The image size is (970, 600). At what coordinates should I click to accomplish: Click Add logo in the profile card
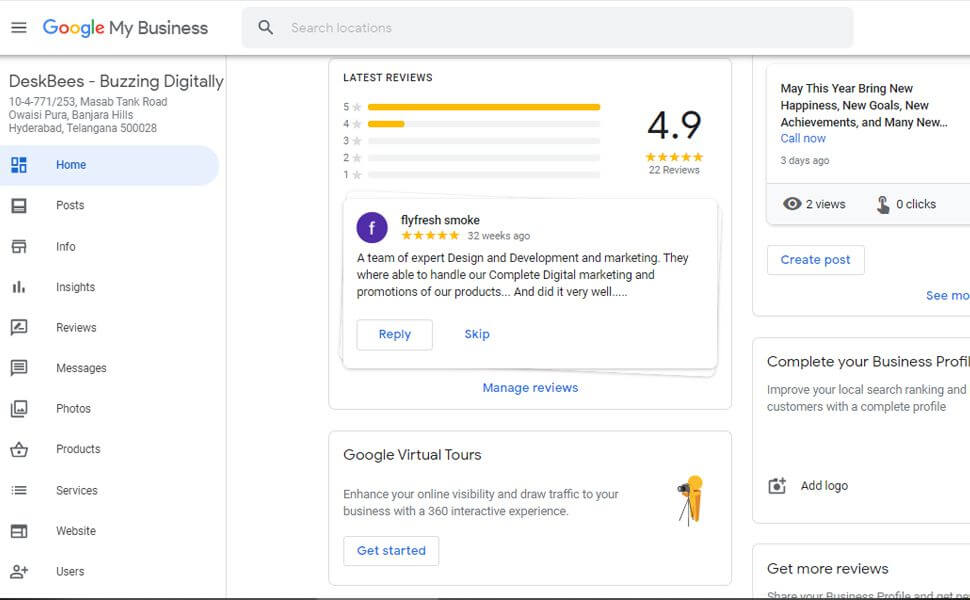(824, 486)
